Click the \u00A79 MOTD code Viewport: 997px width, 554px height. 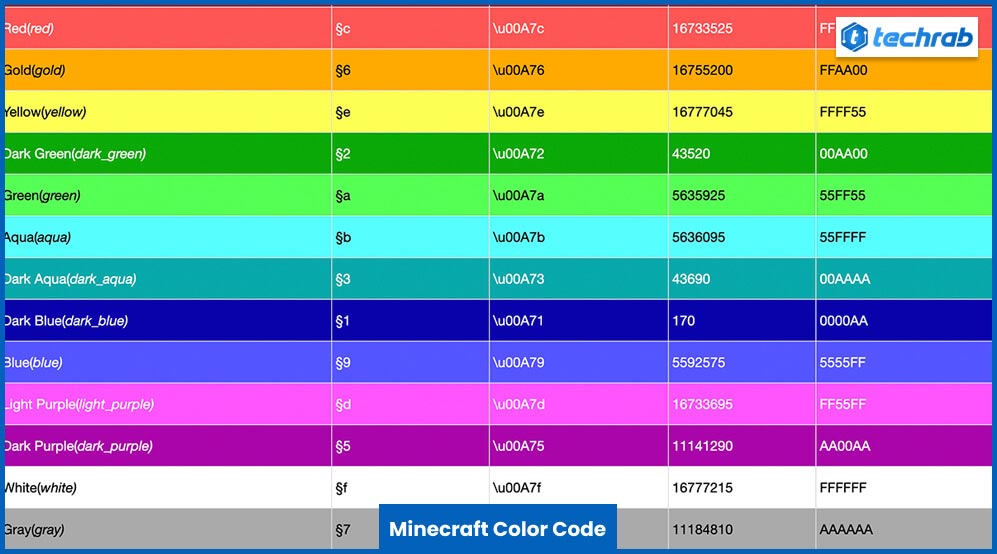pyautogui.click(x=518, y=363)
